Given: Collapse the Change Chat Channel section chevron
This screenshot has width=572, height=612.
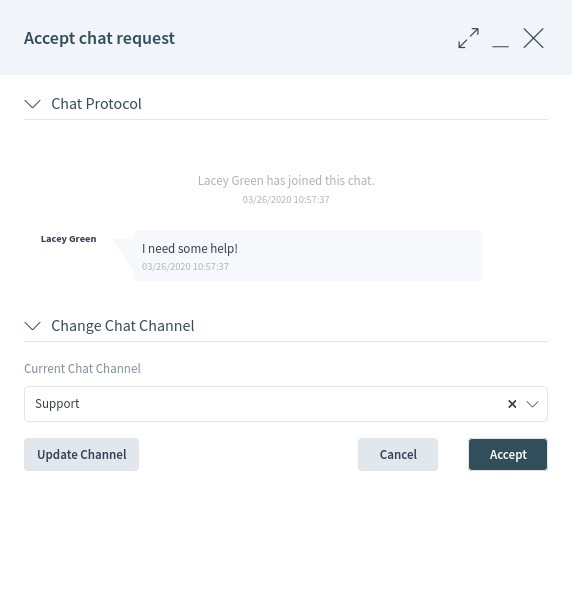Looking at the screenshot, I should coord(32,326).
